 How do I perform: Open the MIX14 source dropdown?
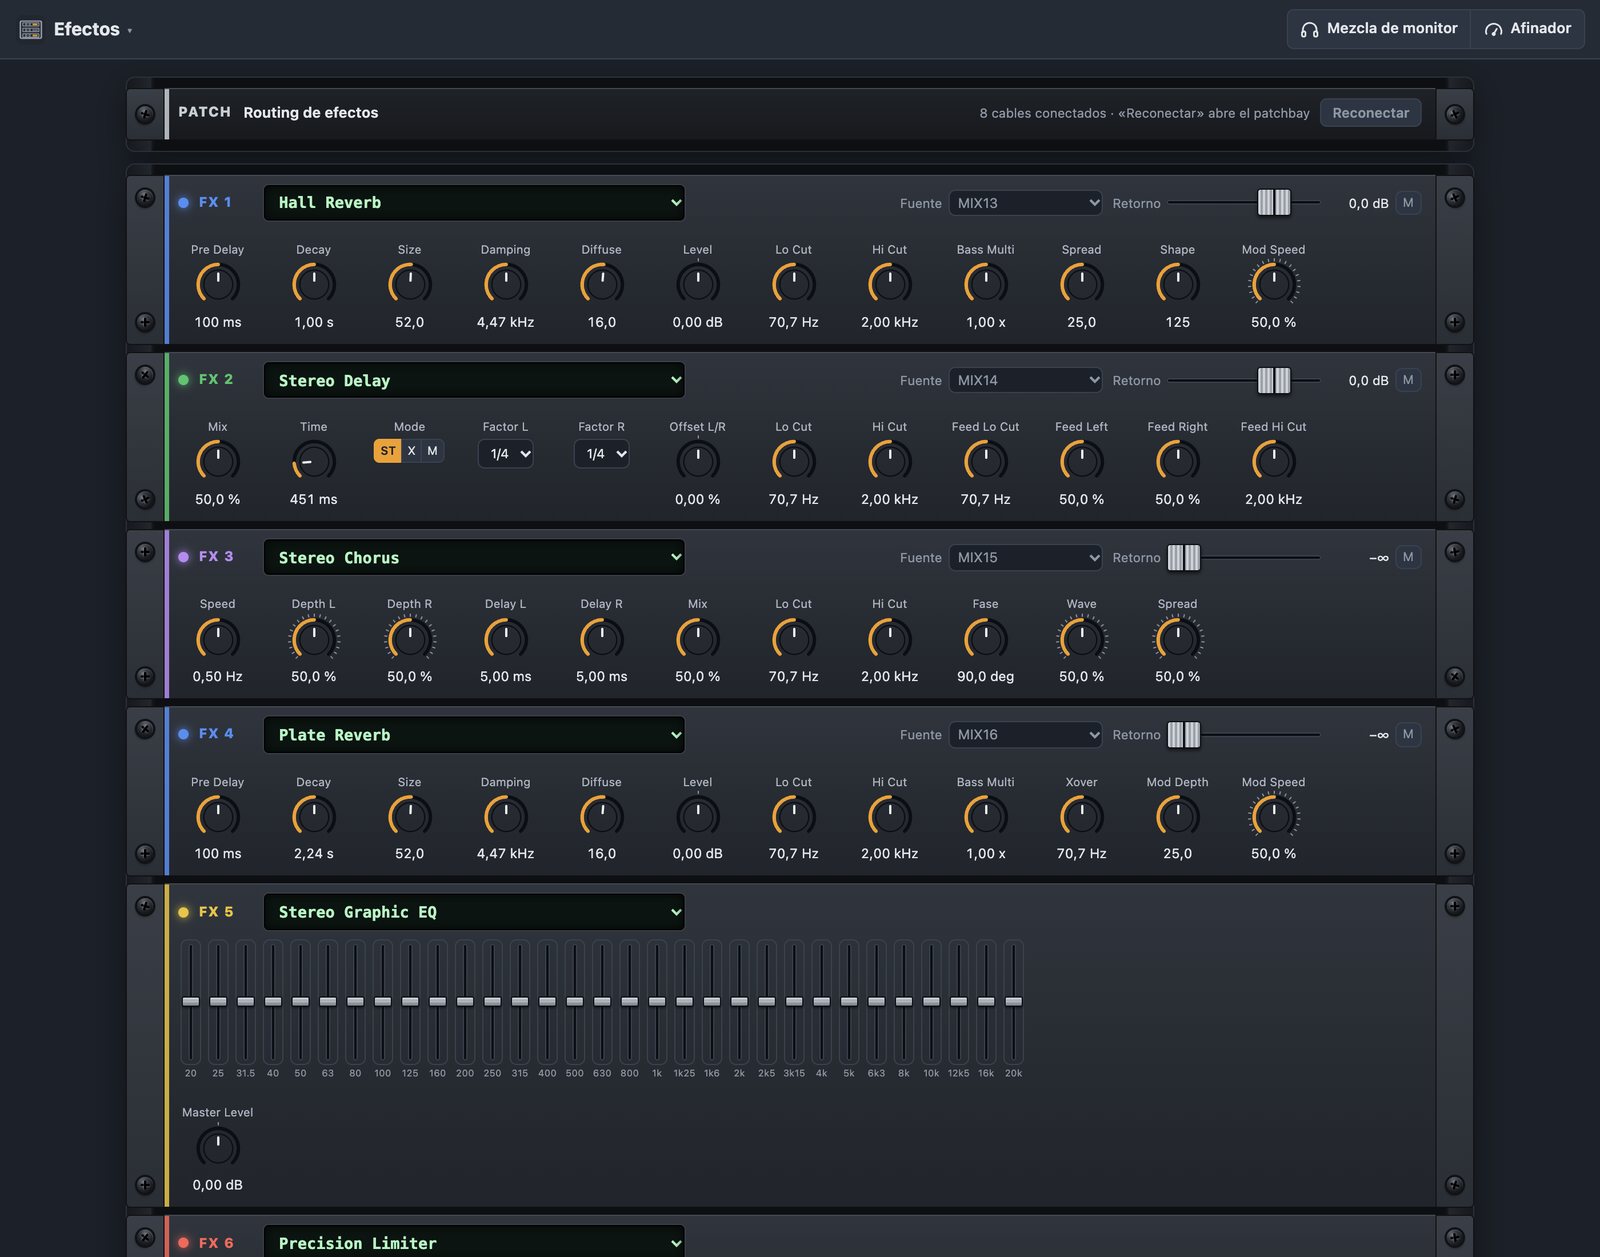click(1025, 380)
